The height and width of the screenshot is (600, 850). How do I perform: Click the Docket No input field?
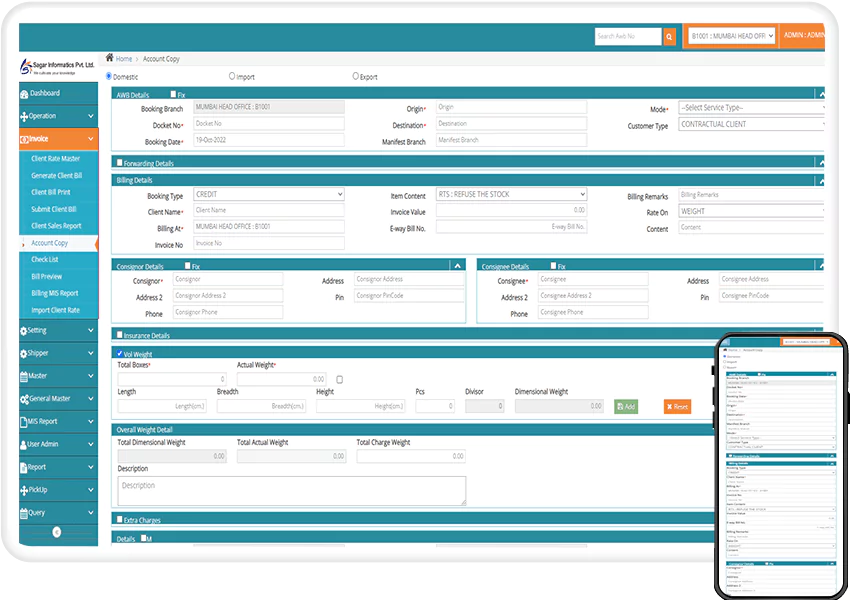click(x=269, y=124)
